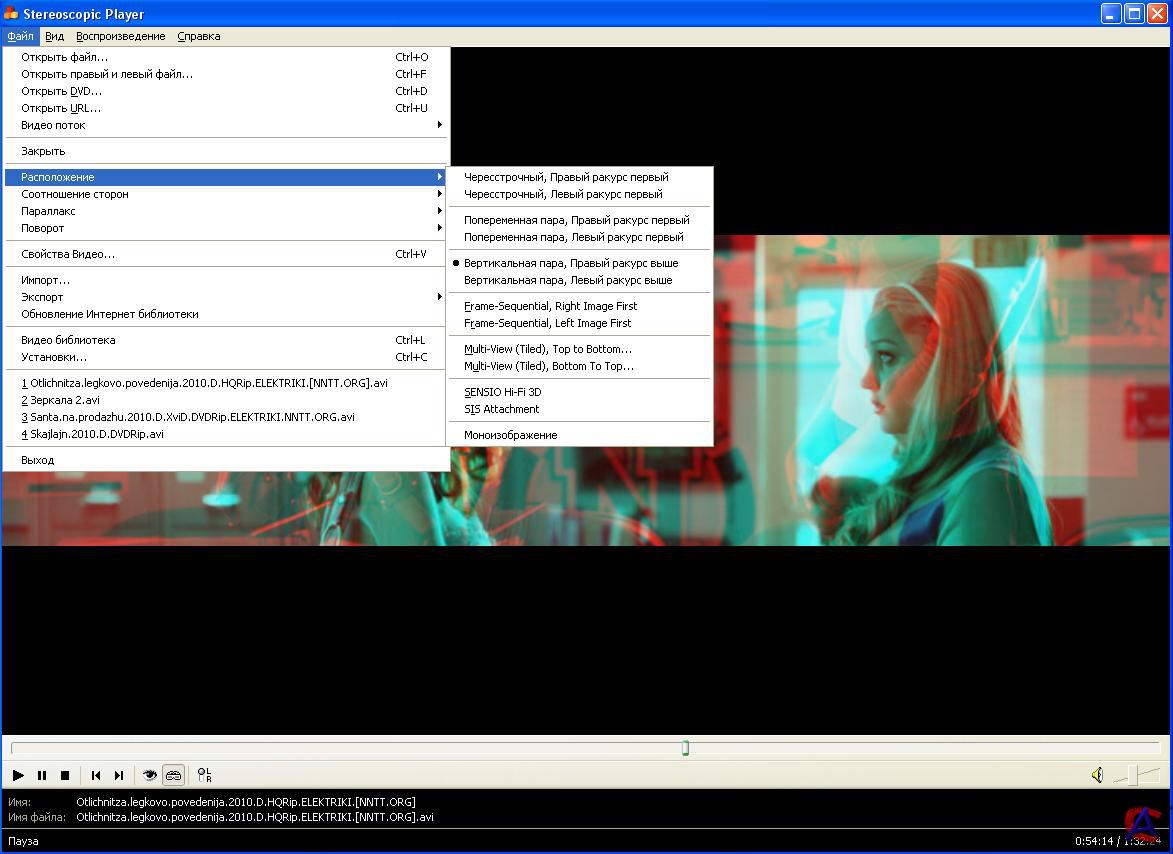Viewport: 1173px width, 854px height.
Task: Click the eye monoscopic view icon
Action: pos(150,775)
